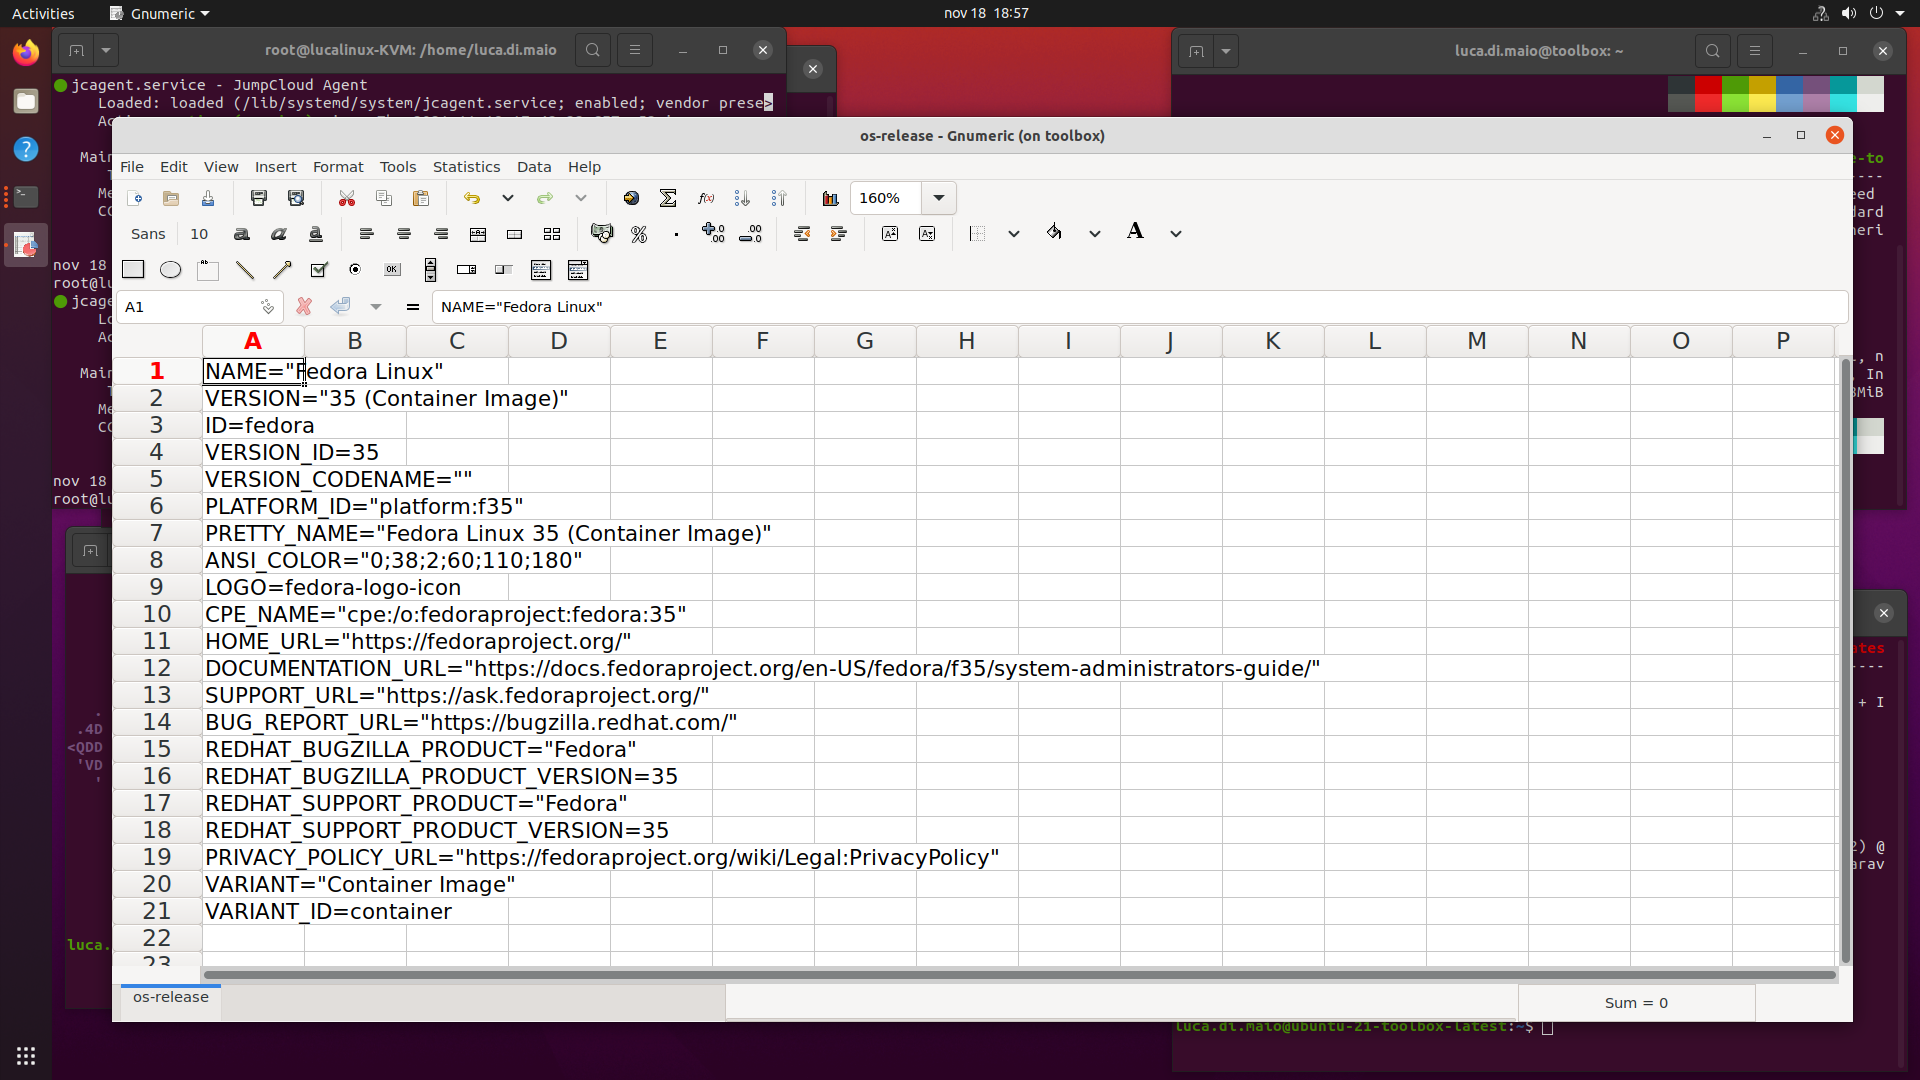Format selection as percentage

pyautogui.click(x=639, y=234)
